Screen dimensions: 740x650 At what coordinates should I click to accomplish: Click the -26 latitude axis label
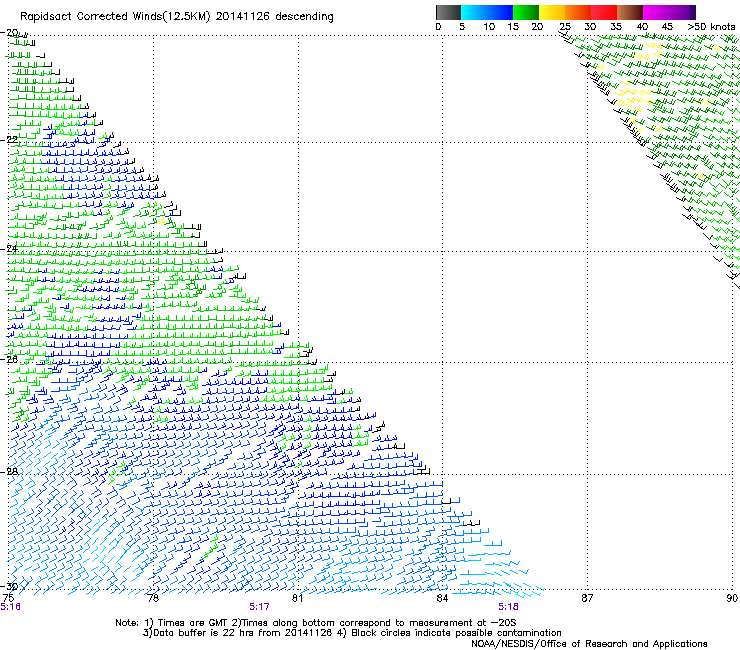click(x=9, y=359)
